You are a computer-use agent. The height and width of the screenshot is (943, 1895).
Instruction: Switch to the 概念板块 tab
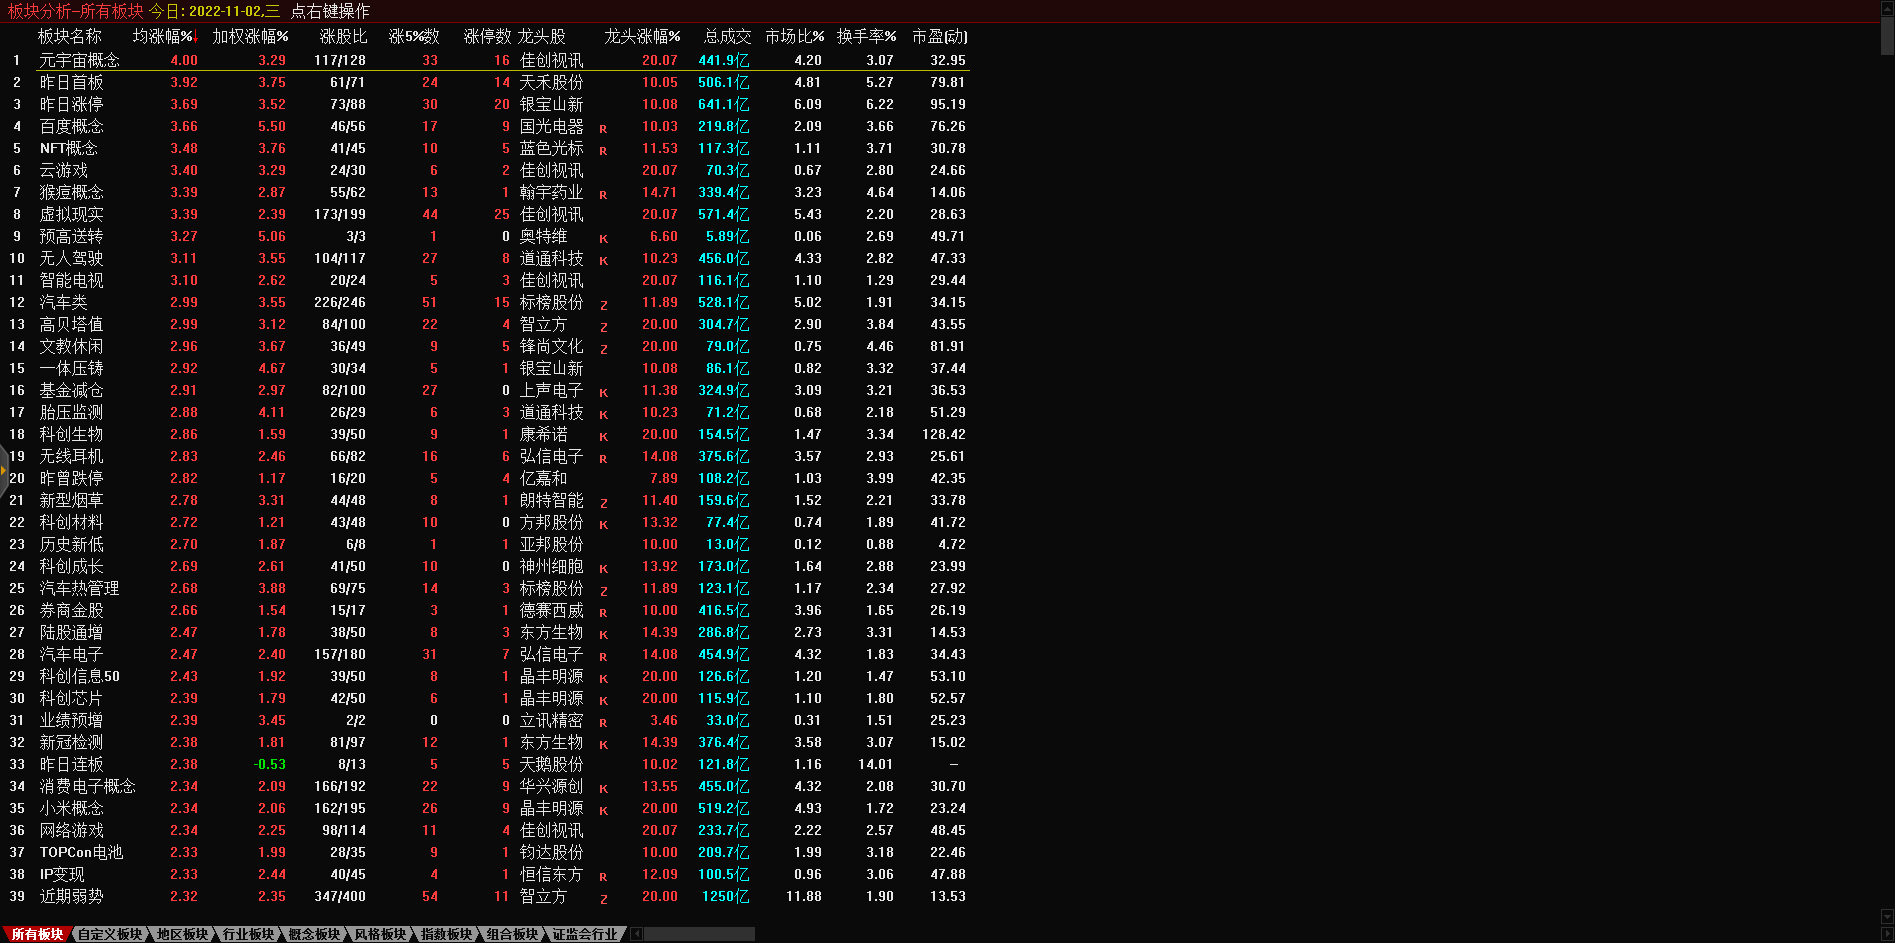314,934
